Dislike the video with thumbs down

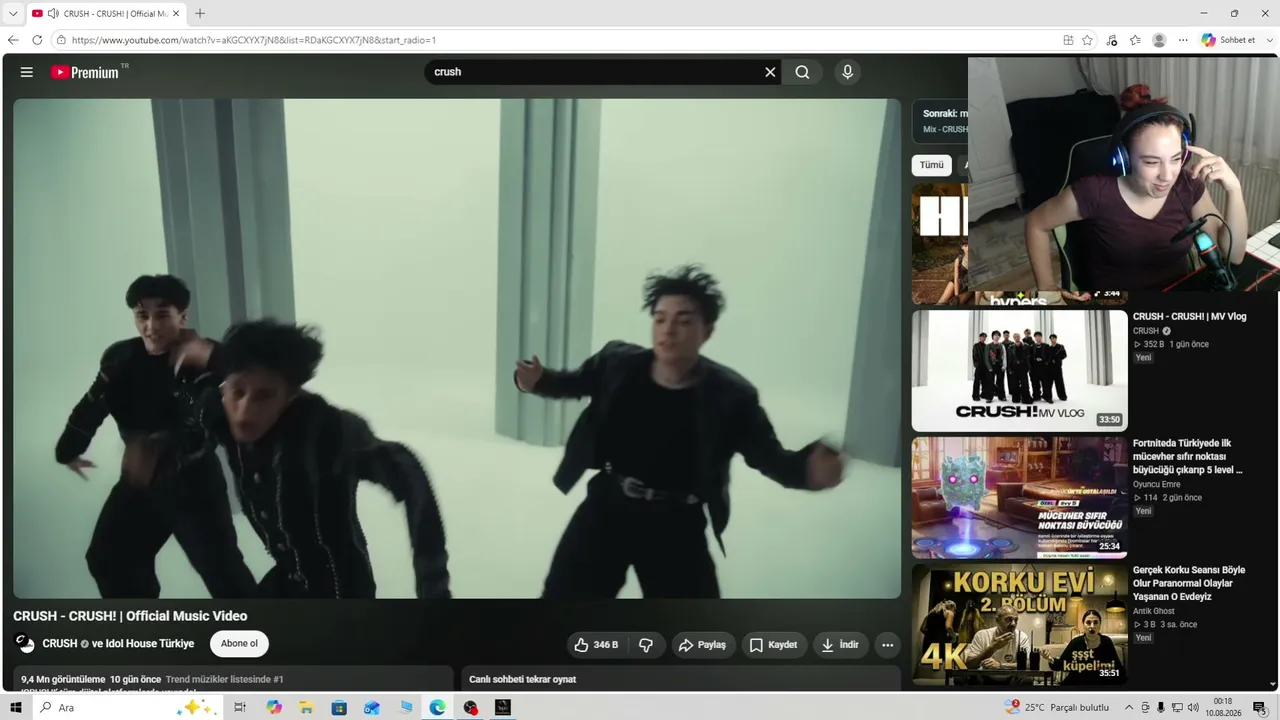tap(646, 645)
